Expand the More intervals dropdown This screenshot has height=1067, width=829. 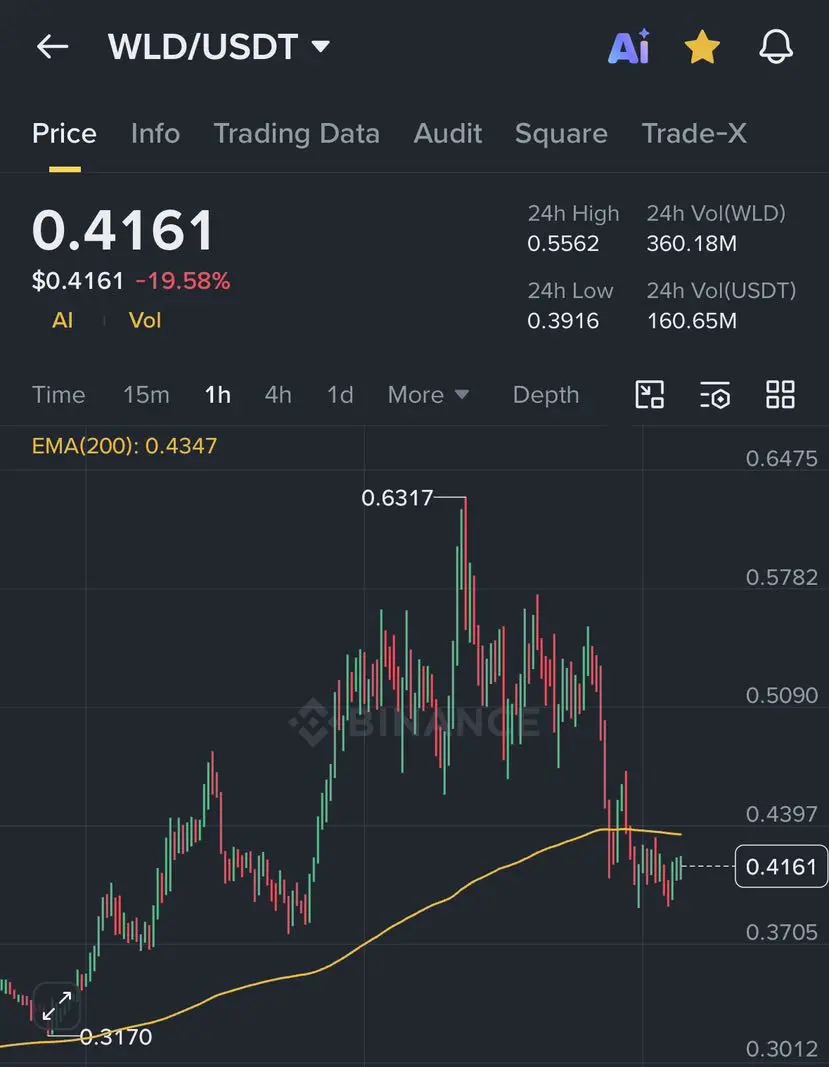coord(428,395)
